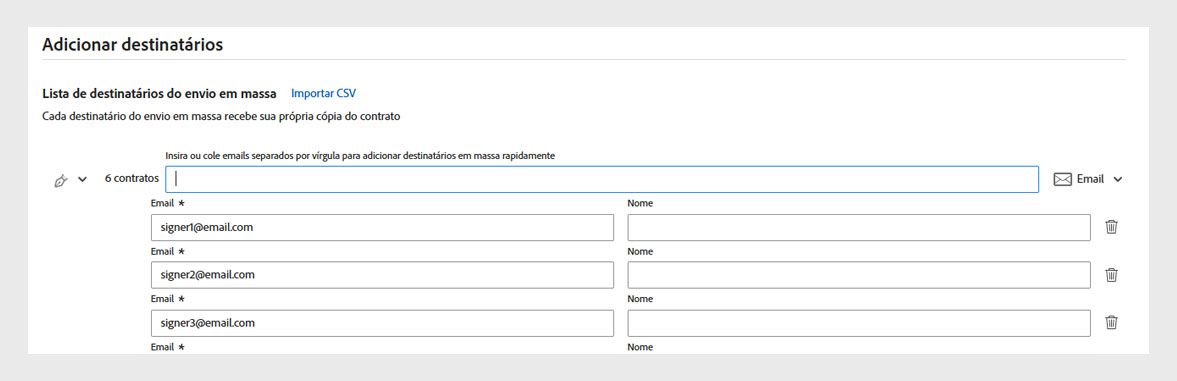Click the Nome field for signer2
This screenshot has width=1177, height=381.
pyautogui.click(x=859, y=274)
